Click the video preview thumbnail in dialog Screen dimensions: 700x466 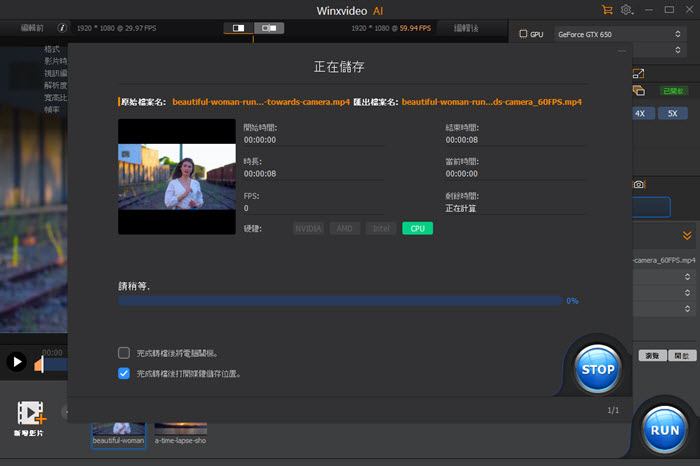tap(177, 177)
